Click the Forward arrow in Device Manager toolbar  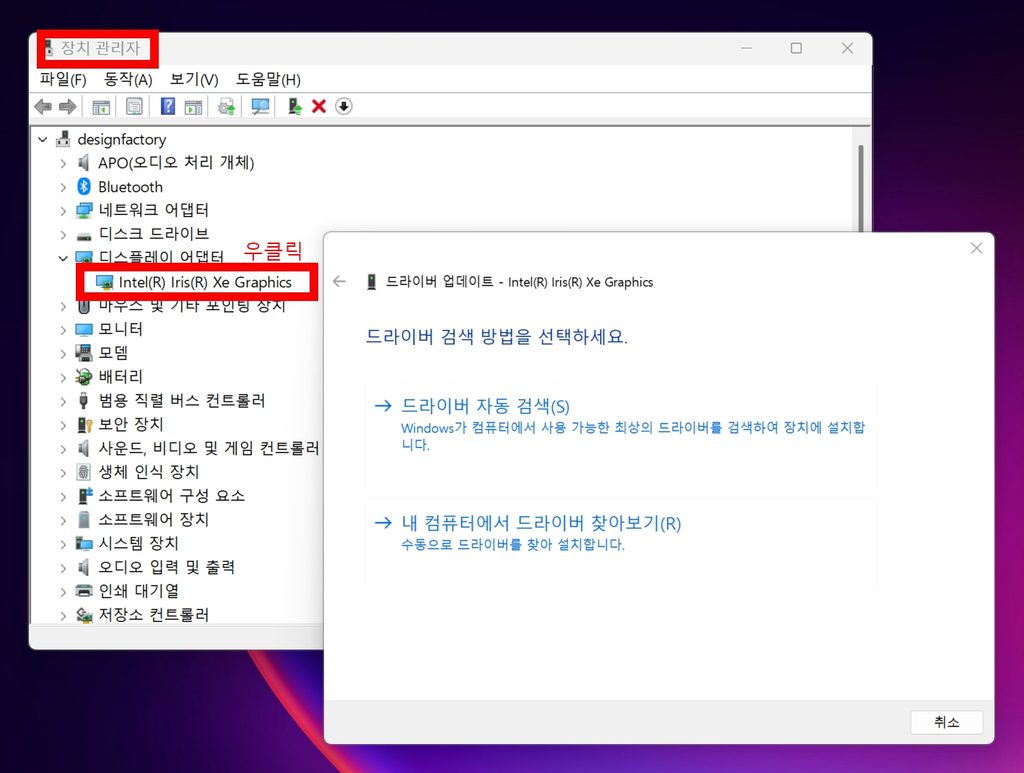[67, 106]
